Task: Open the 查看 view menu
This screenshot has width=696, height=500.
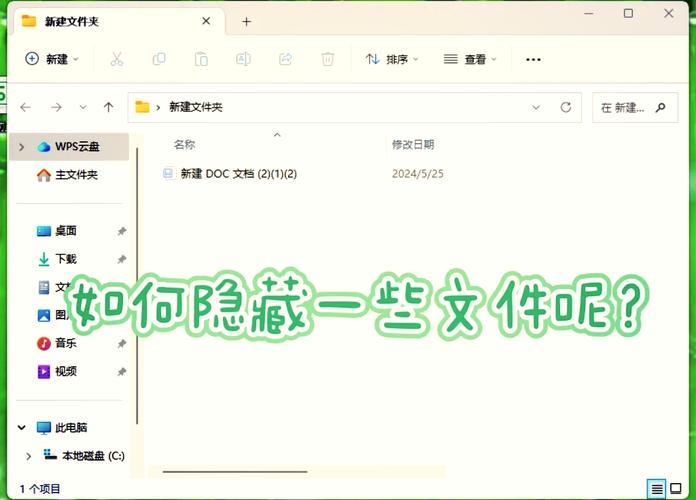Action: (470, 59)
